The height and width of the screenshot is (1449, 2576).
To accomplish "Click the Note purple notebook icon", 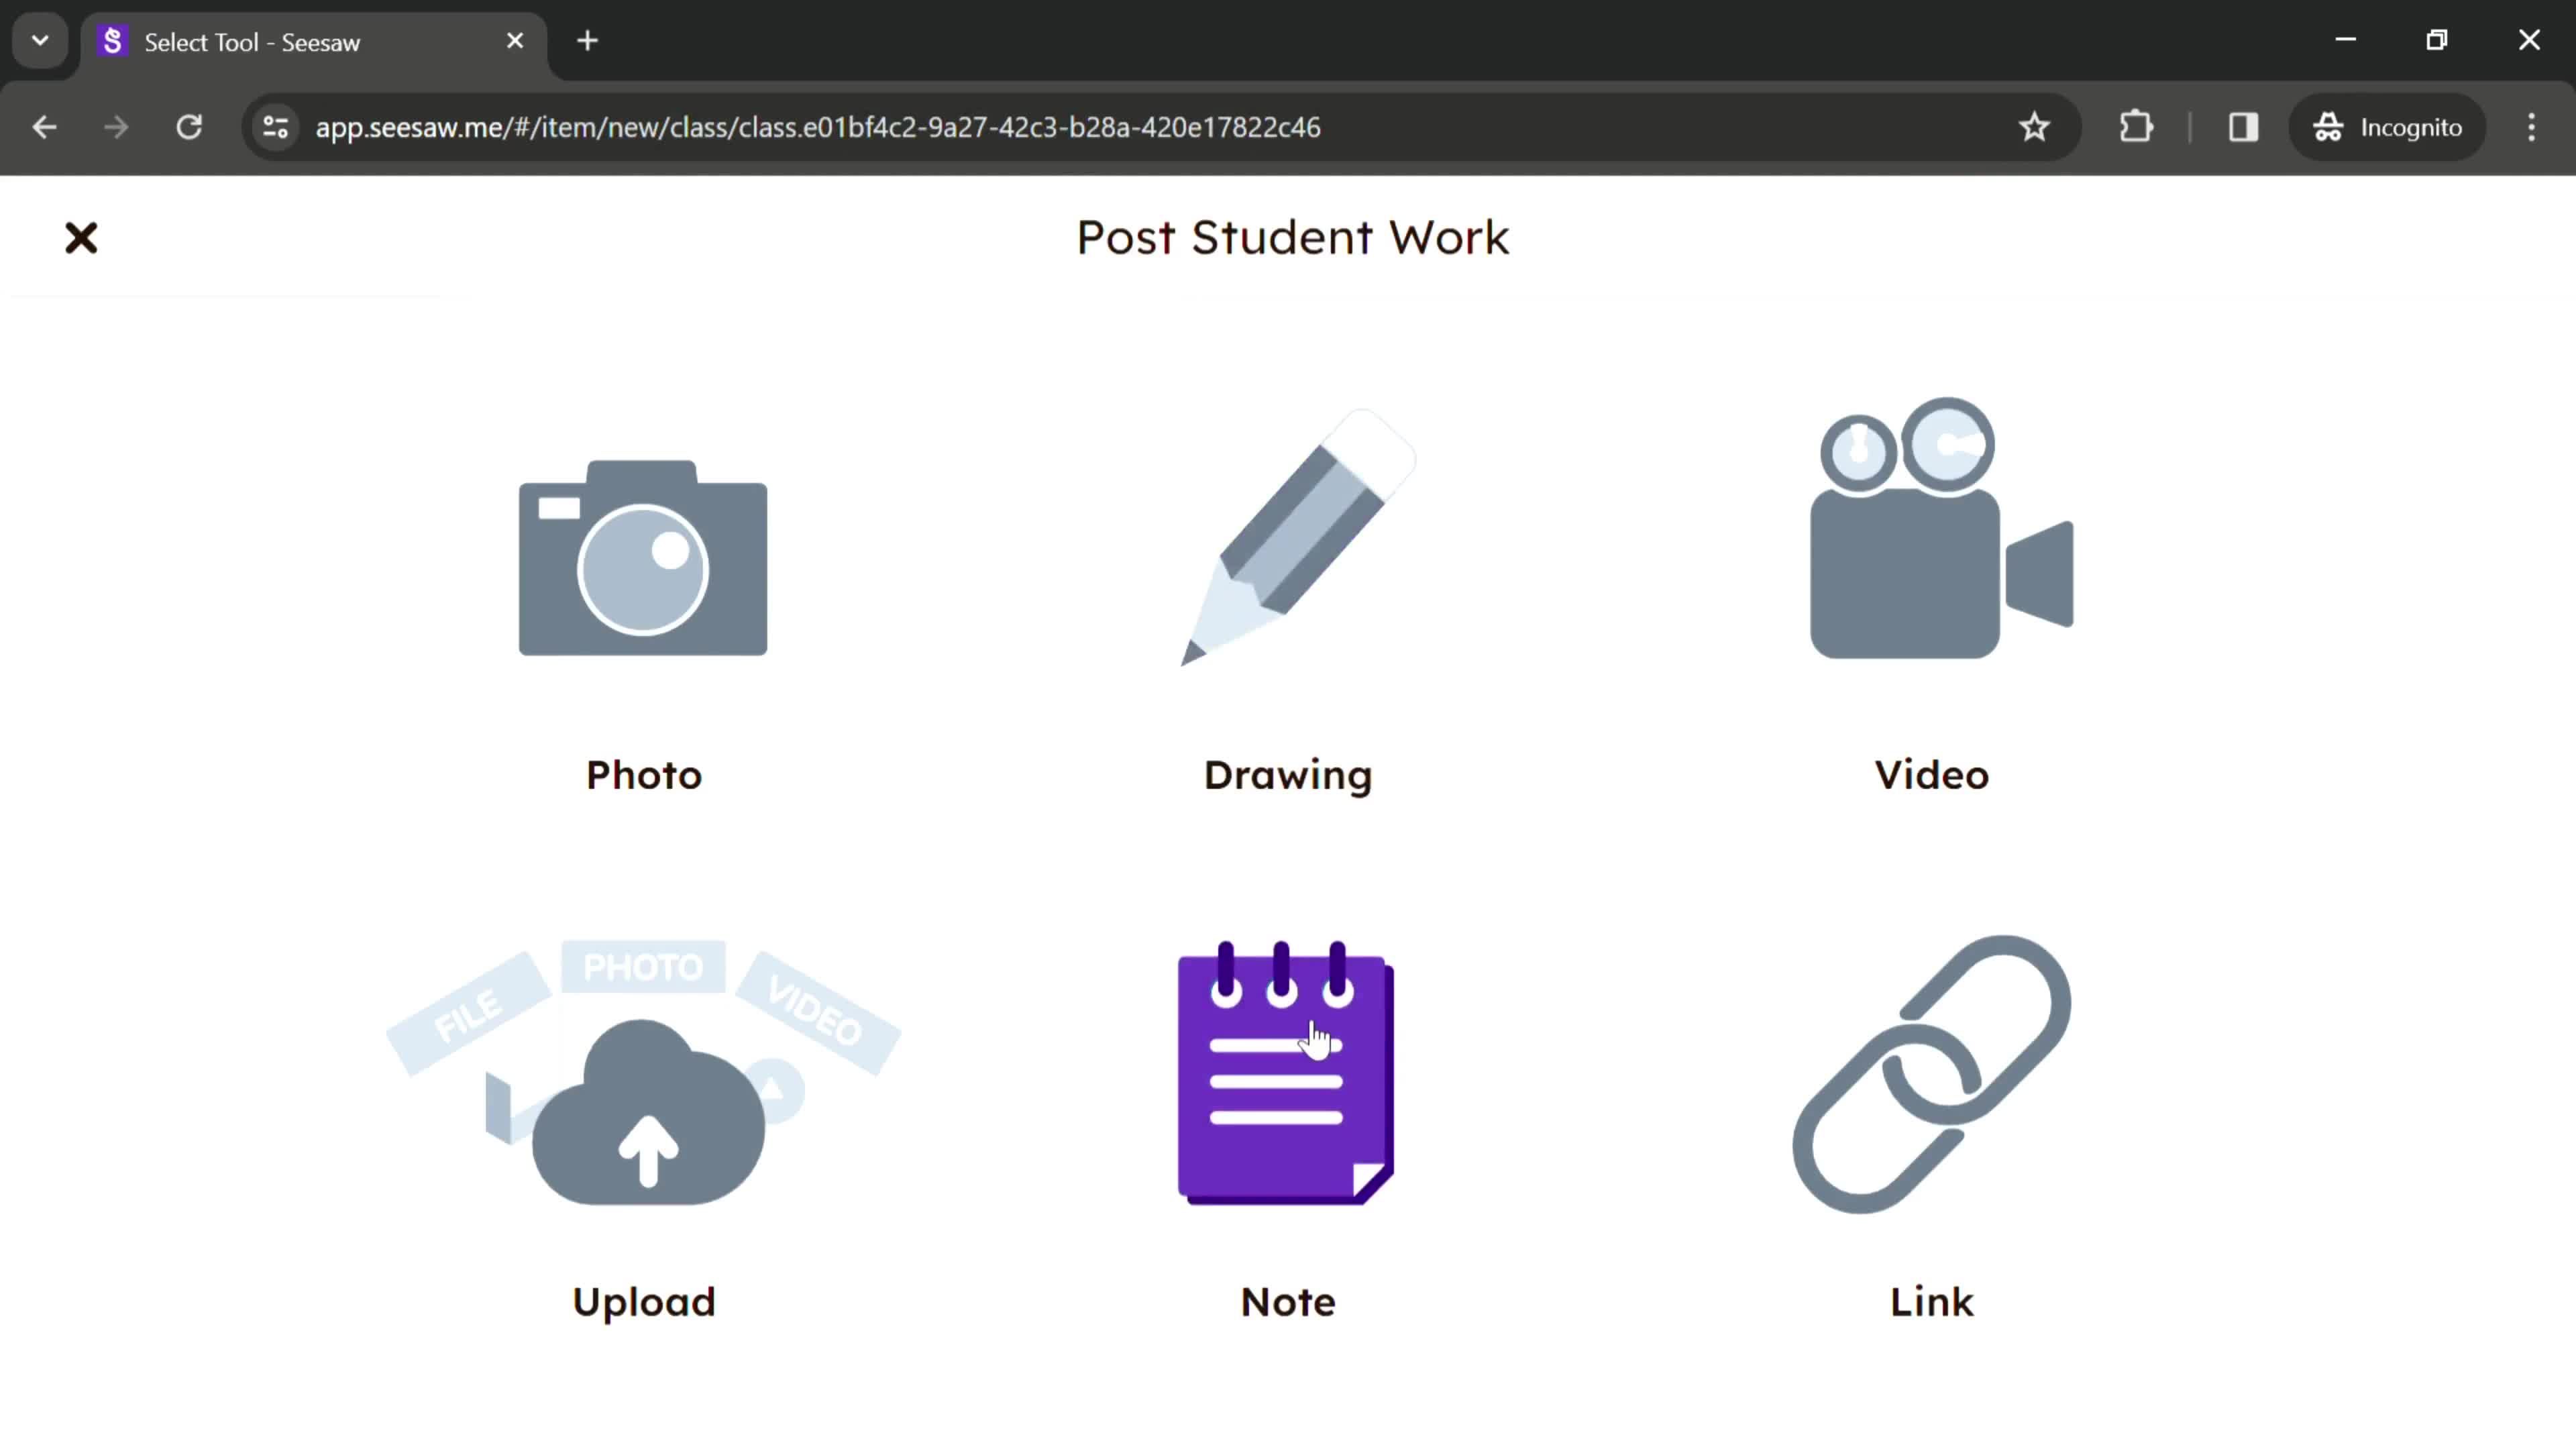I will point(1288,1076).
